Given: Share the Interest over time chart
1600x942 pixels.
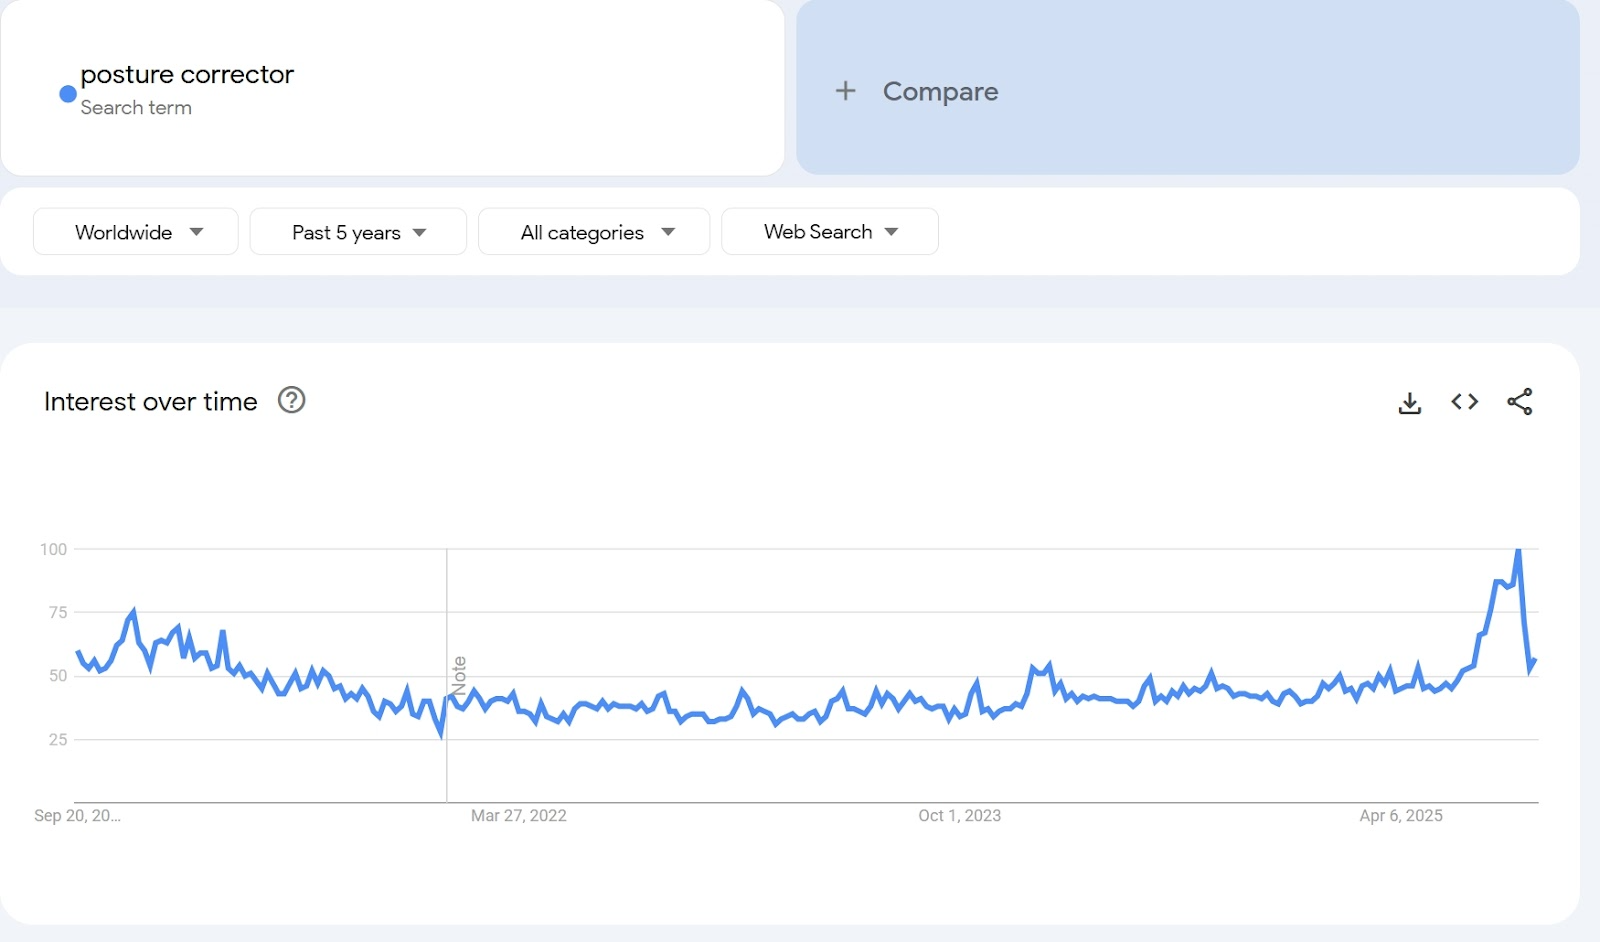Looking at the screenshot, I should tap(1520, 402).
